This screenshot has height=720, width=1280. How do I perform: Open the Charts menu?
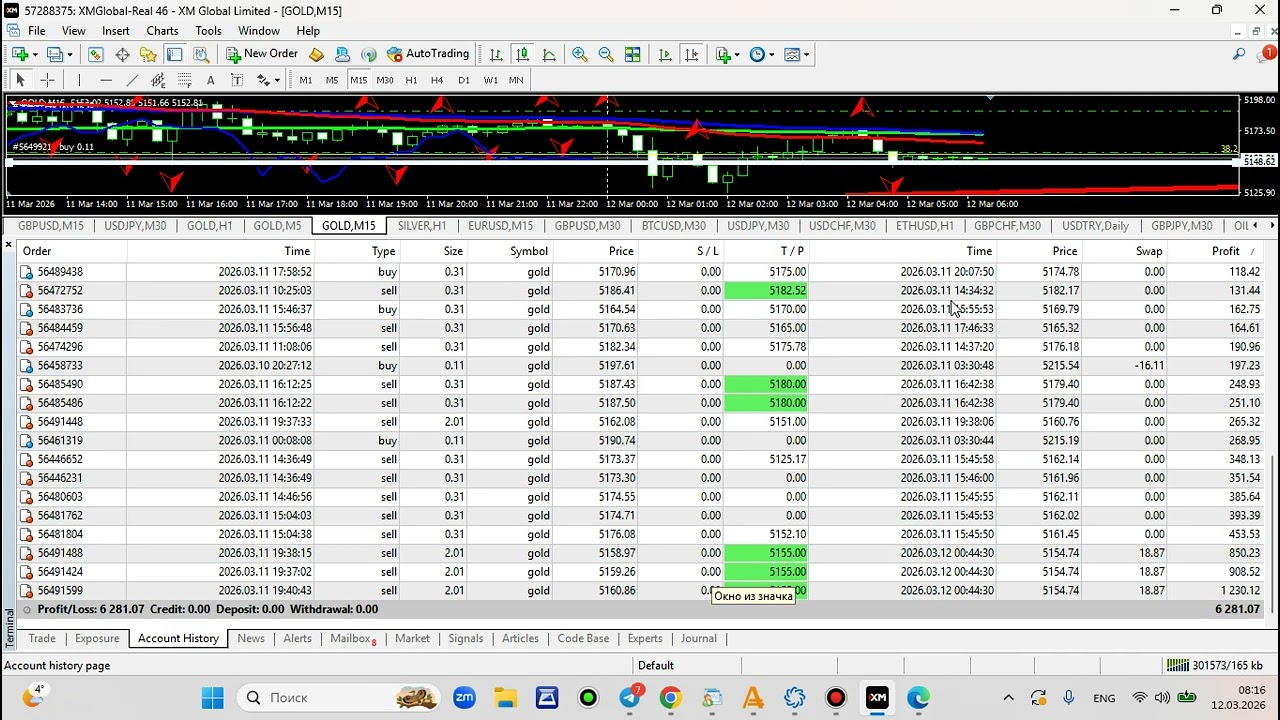coord(162,31)
